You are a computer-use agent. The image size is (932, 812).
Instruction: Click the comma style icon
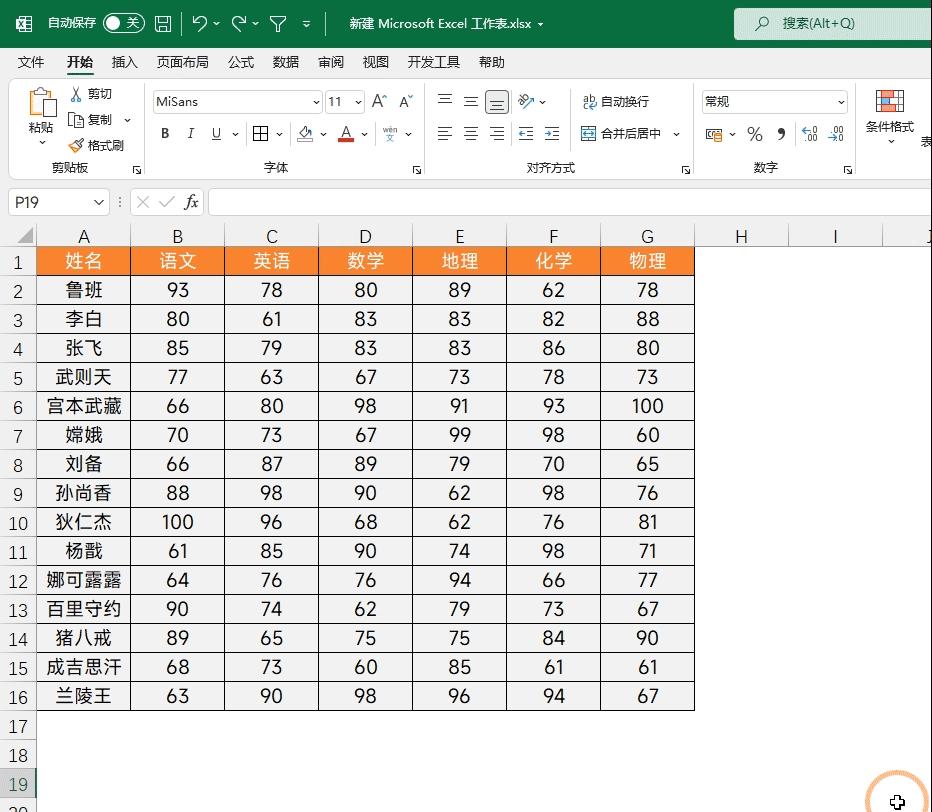pyautogui.click(x=782, y=134)
